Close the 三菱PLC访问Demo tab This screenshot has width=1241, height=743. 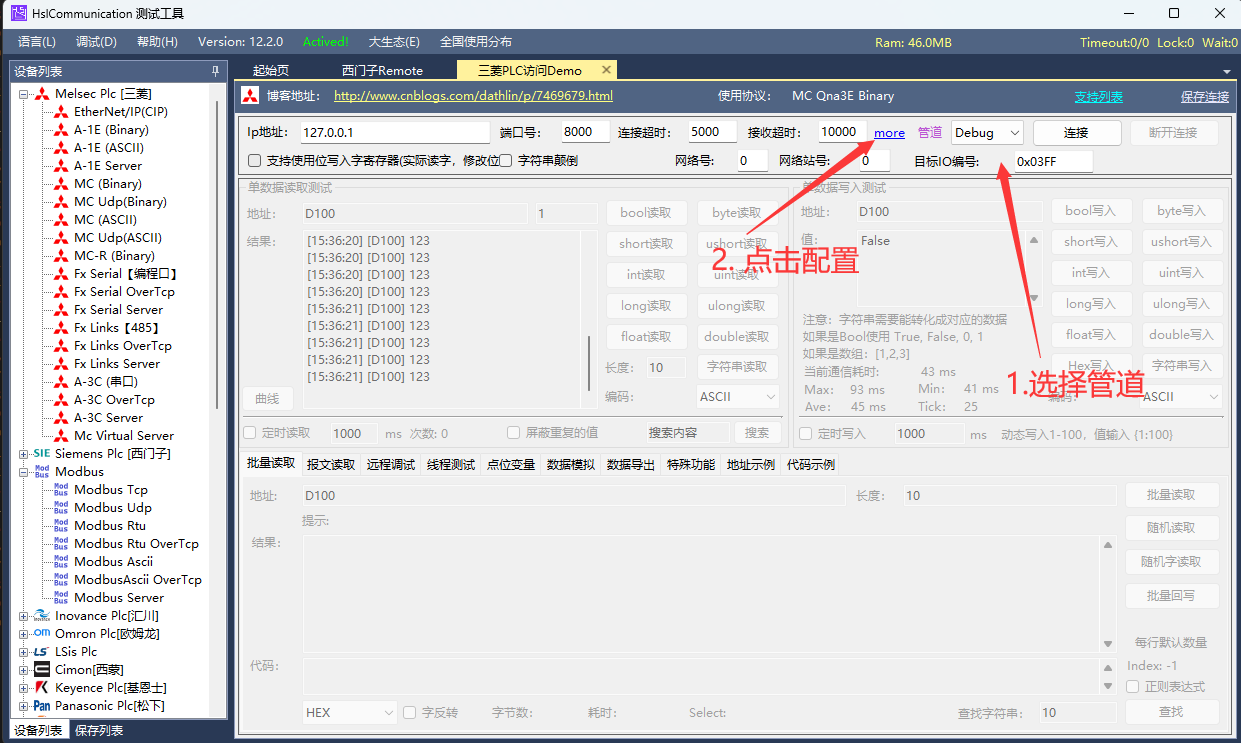tap(605, 70)
